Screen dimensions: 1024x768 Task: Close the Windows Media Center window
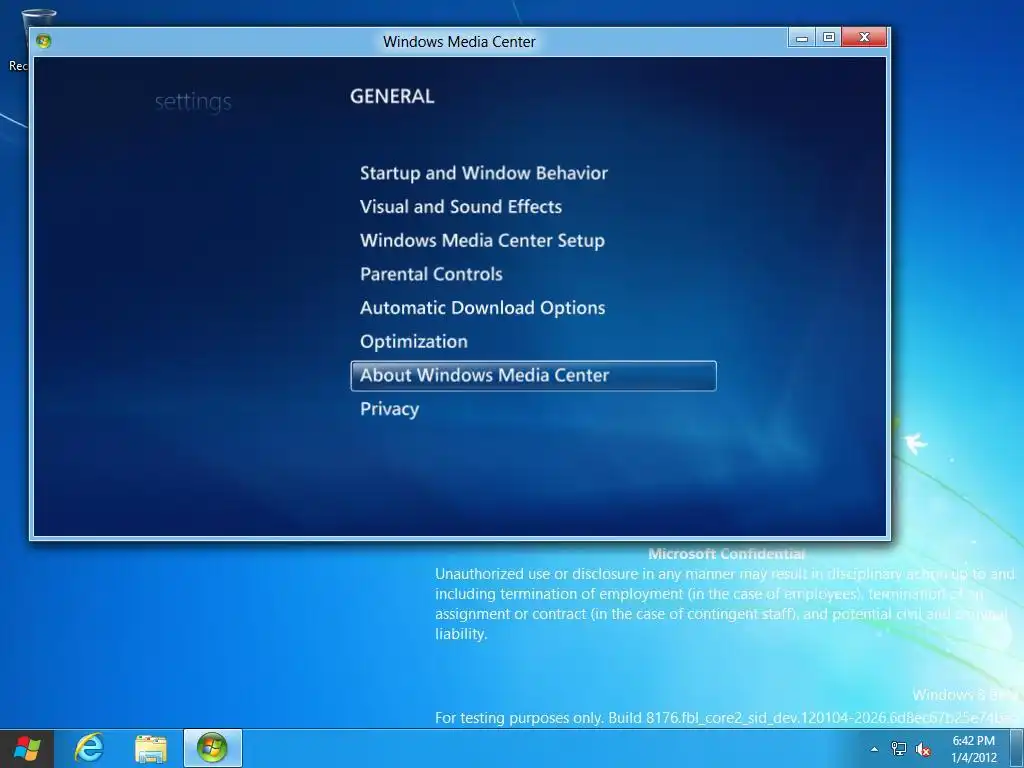tap(864, 38)
